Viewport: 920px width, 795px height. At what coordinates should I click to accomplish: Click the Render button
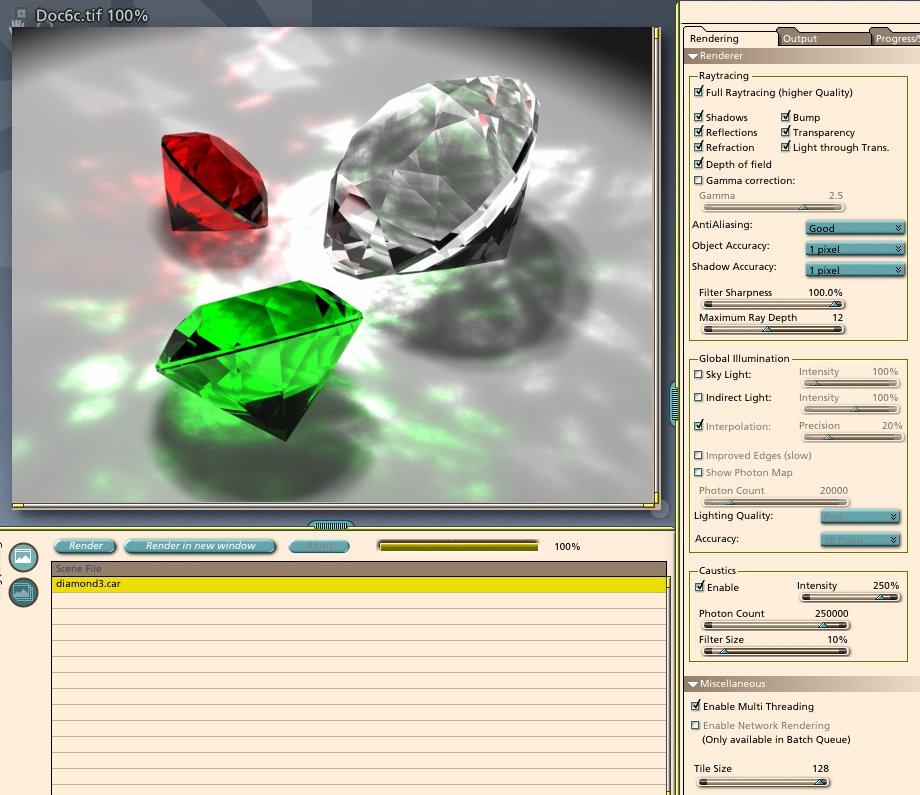84,546
